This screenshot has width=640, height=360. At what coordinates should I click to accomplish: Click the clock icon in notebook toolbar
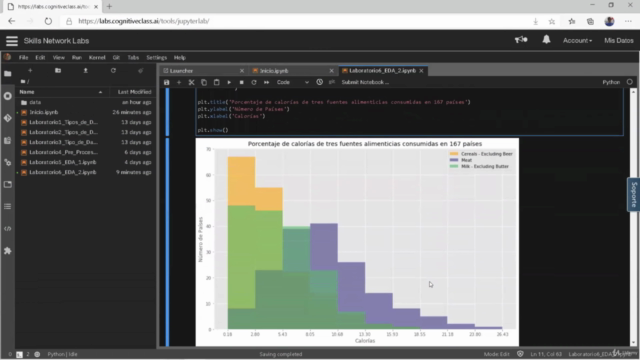point(320,82)
